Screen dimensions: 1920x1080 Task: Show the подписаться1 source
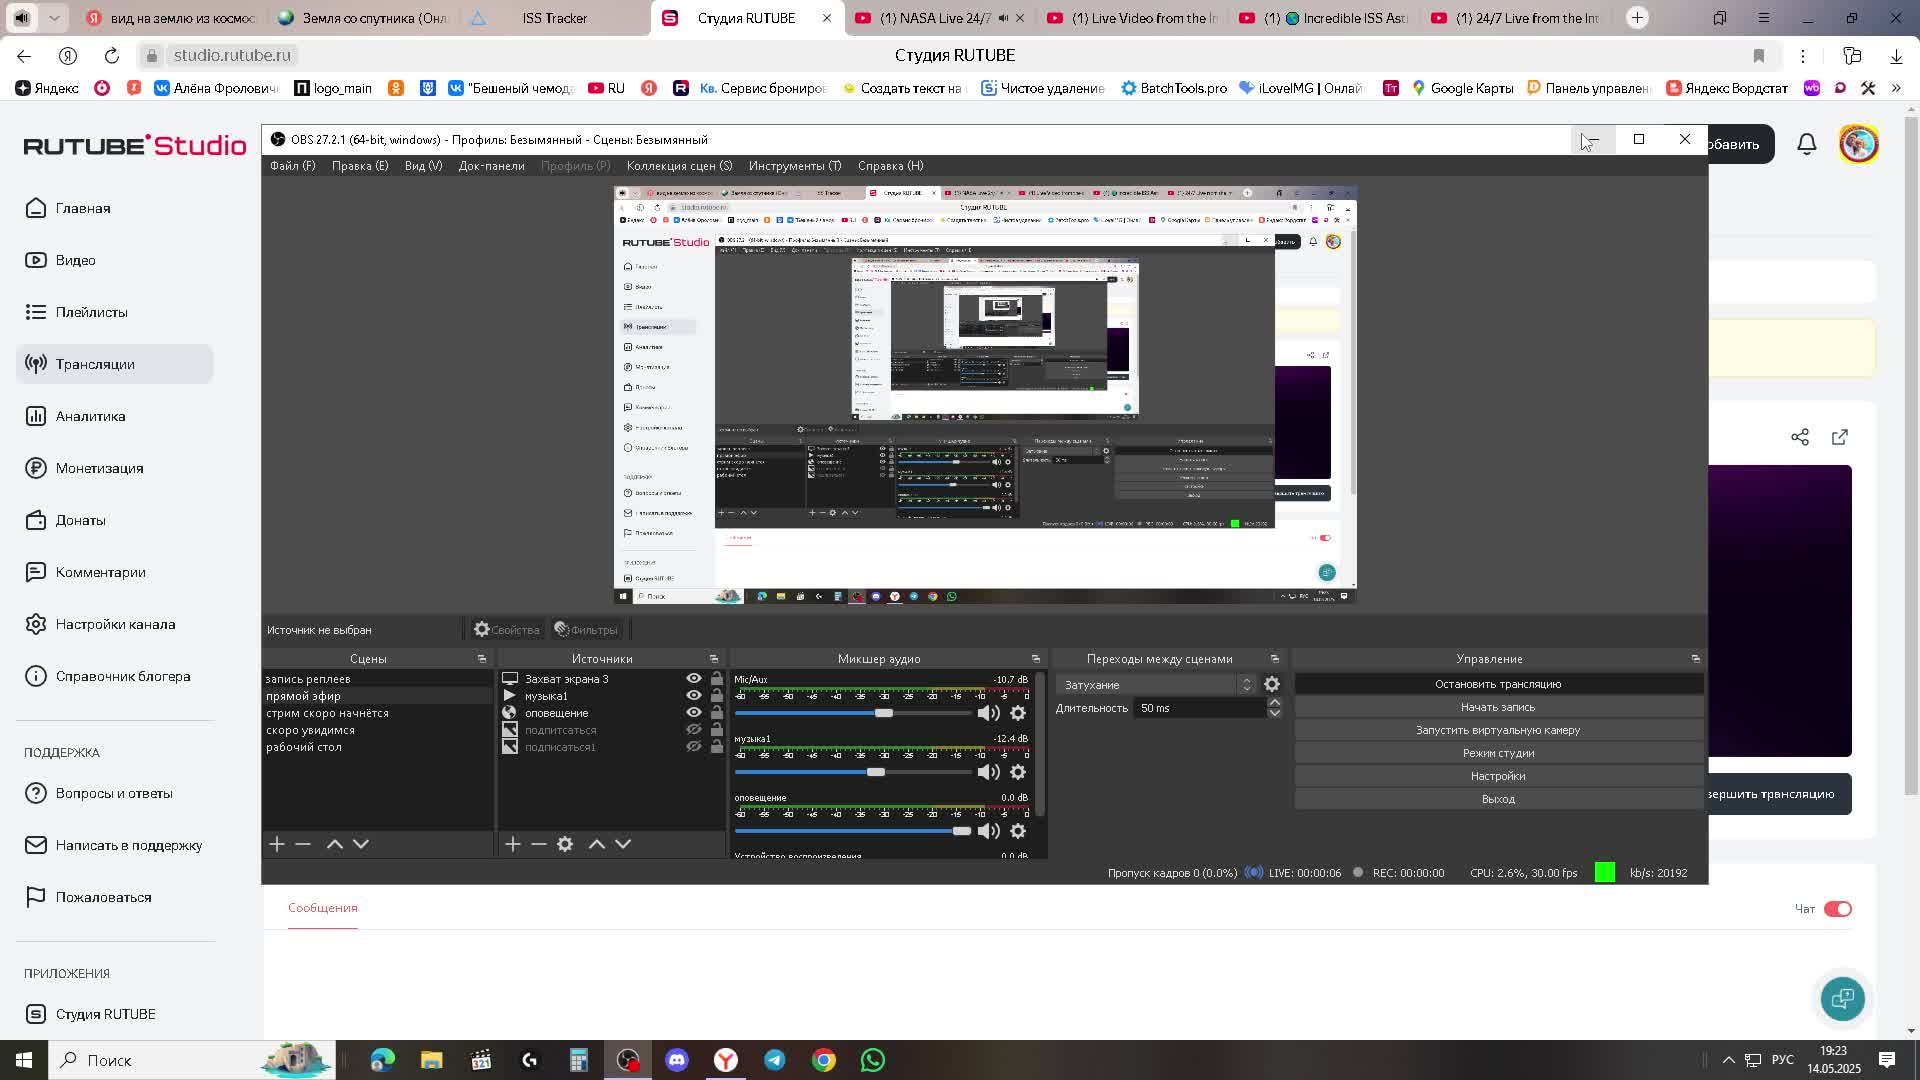pyautogui.click(x=693, y=747)
